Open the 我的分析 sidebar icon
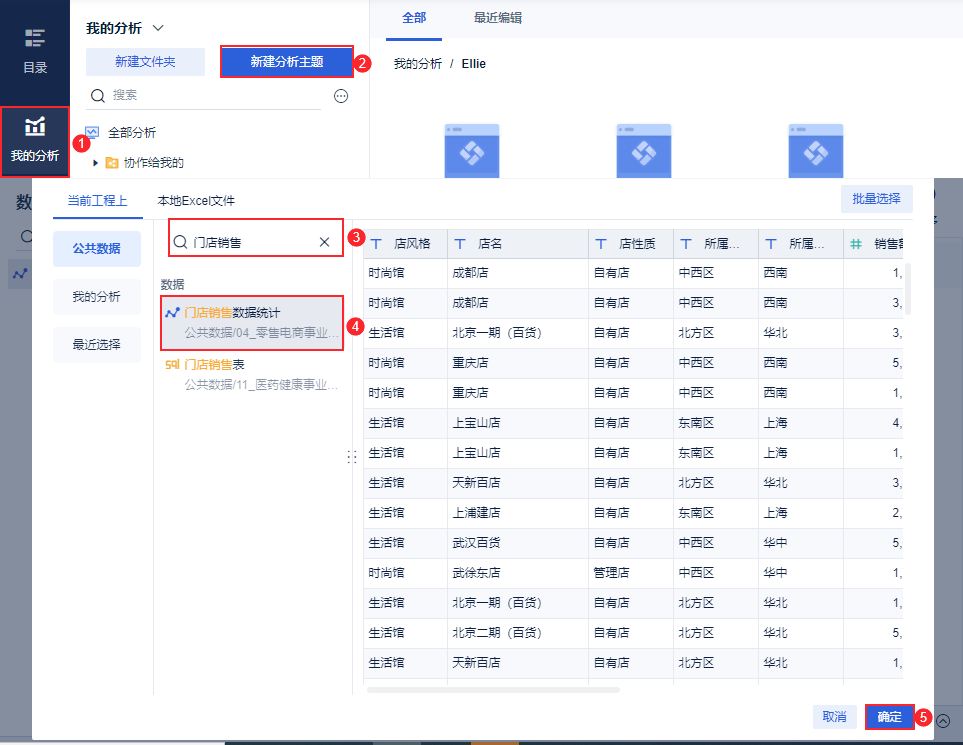This screenshot has height=745, width=963. [x=34, y=141]
